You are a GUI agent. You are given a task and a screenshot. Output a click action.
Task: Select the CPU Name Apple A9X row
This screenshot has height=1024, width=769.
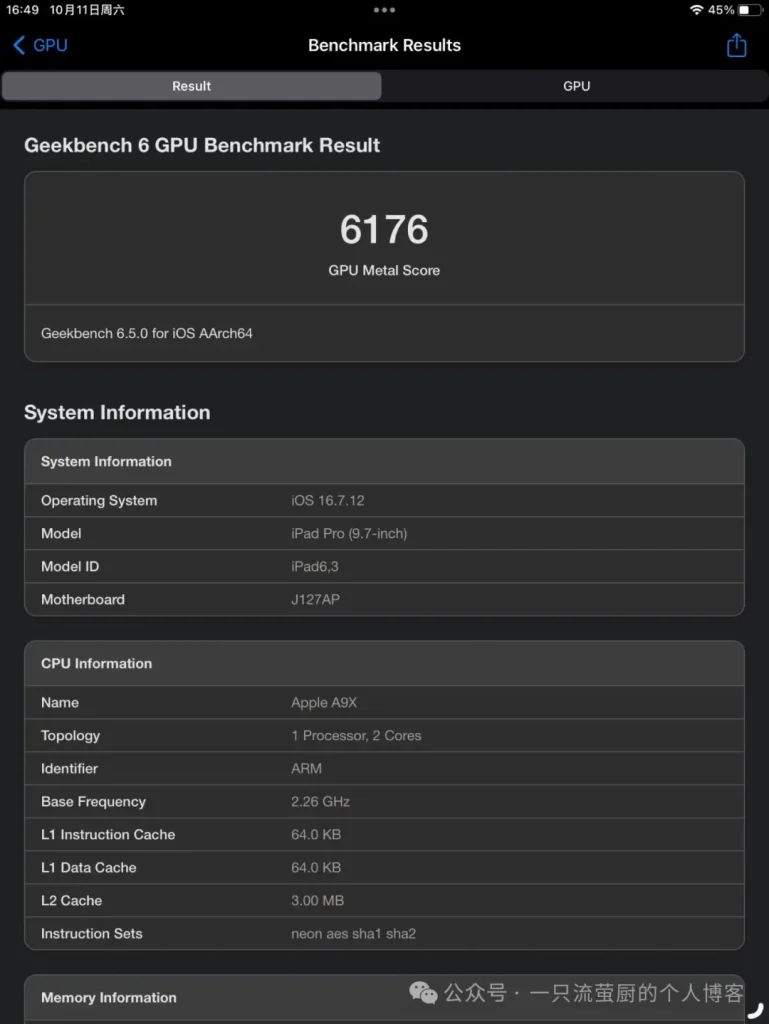click(x=384, y=702)
